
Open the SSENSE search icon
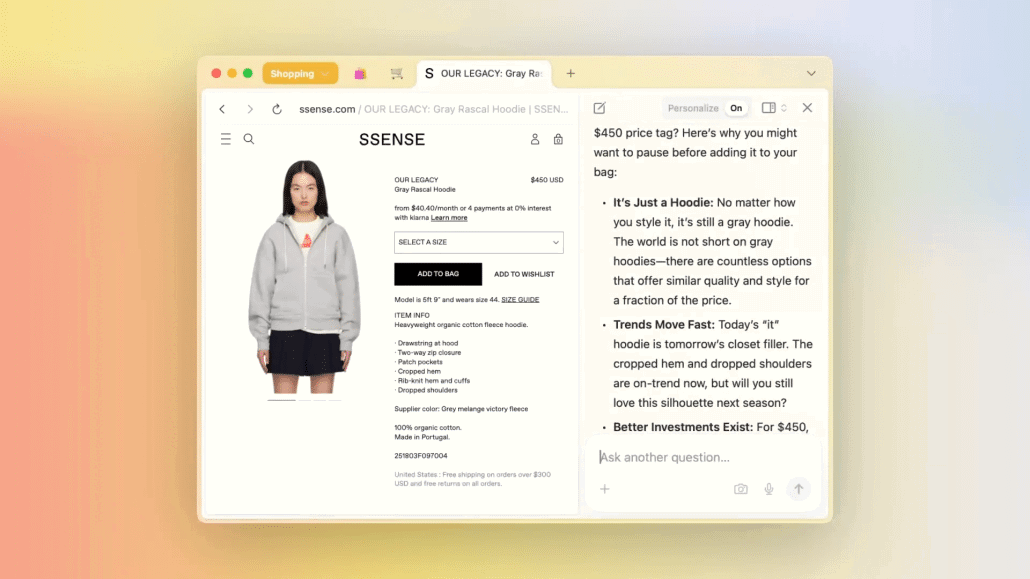pyautogui.click(x=249, y=139)
